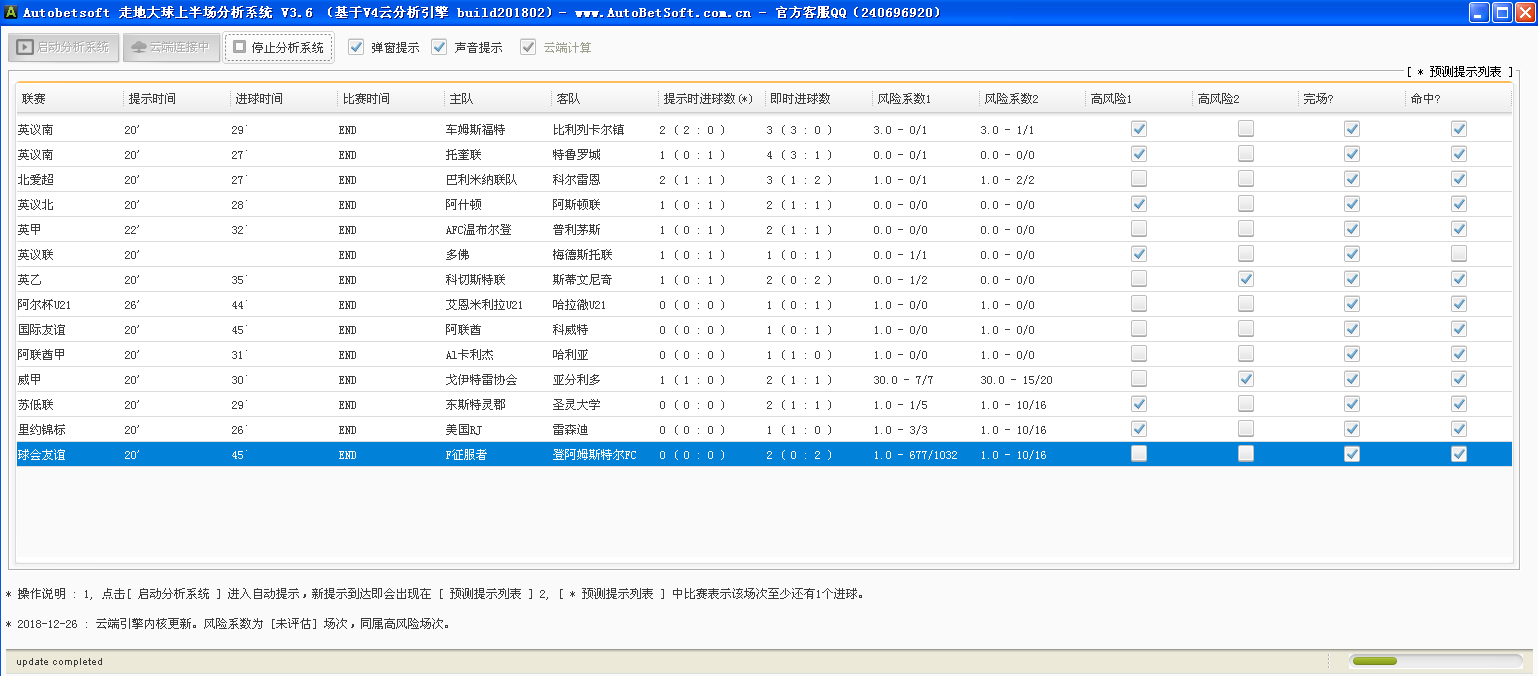Tick 命中? for the 英议联 多佛 row
Image resolution: width=1538 pixels, height=676 pixels.
coord(1459,254)
